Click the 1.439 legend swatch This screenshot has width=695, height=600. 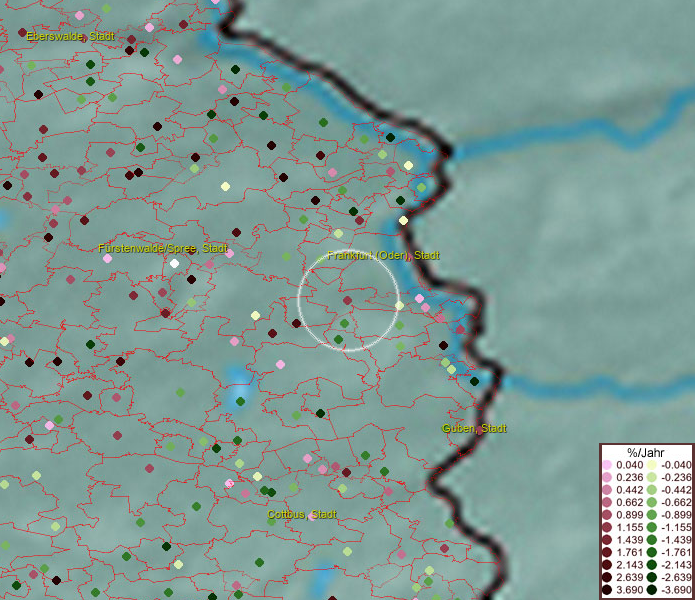pyautogui.click(x=607, y=540)
